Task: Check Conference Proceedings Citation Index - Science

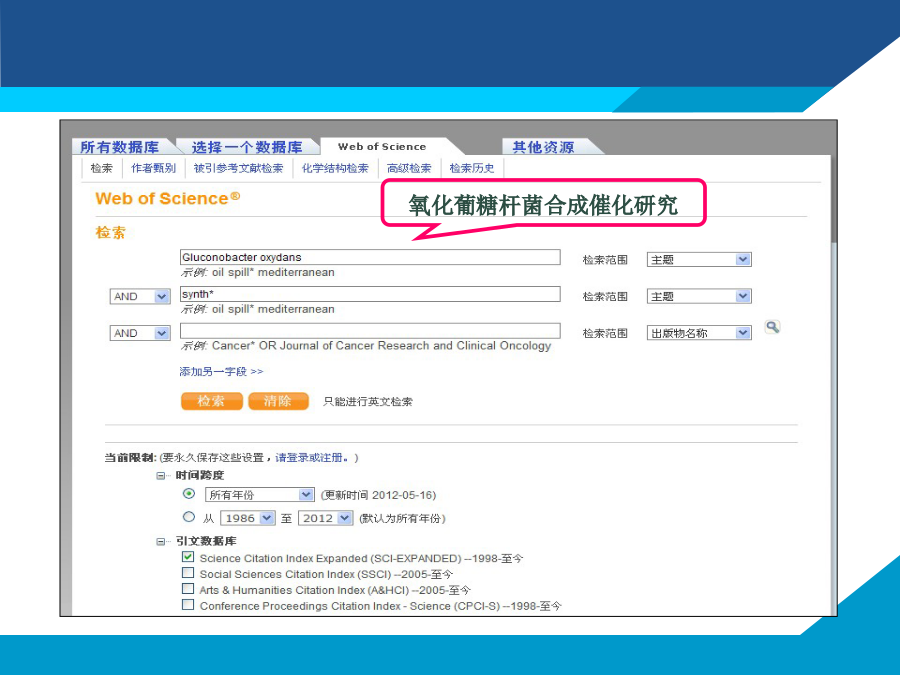Action: pyautogui.click(x=188, y=604)
